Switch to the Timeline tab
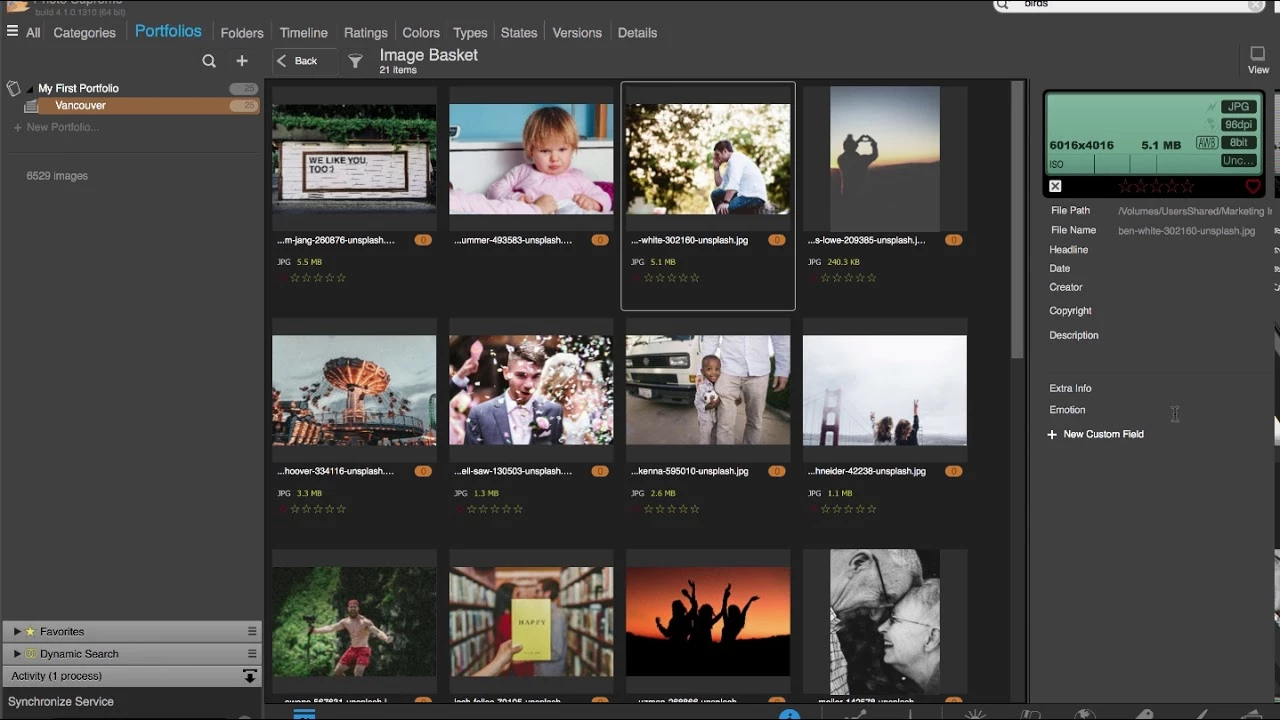The width and height of the screenshot is (1280, 720). (x=303, y=33)
